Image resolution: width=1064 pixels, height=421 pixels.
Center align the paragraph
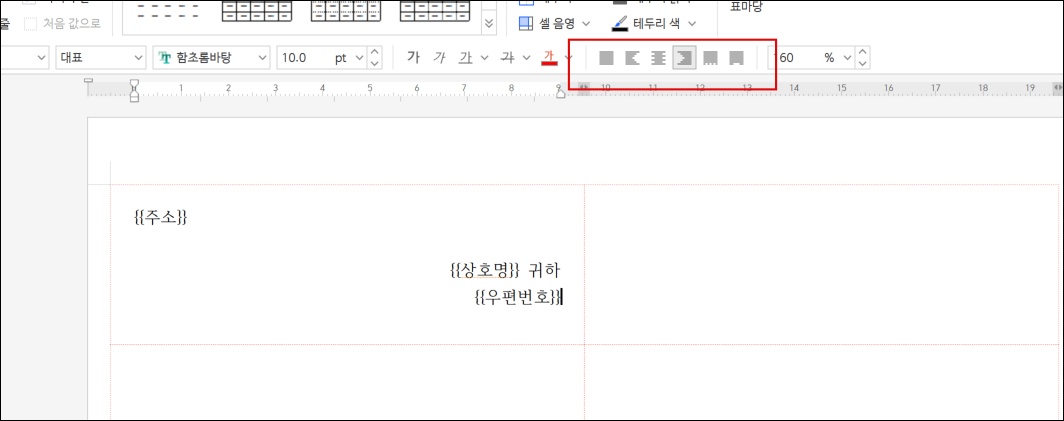pyautogui.click(x=658, y=58)
